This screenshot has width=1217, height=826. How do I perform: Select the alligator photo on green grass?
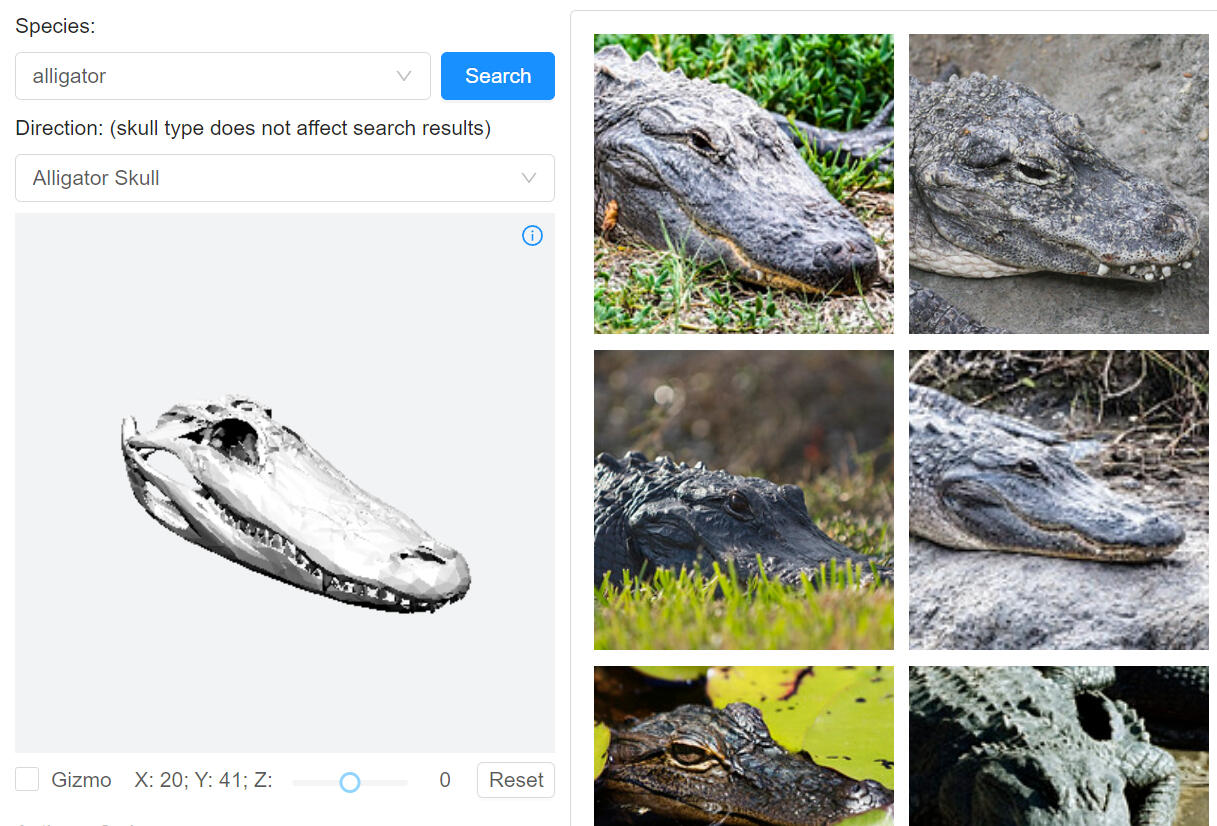click(743, 184)
